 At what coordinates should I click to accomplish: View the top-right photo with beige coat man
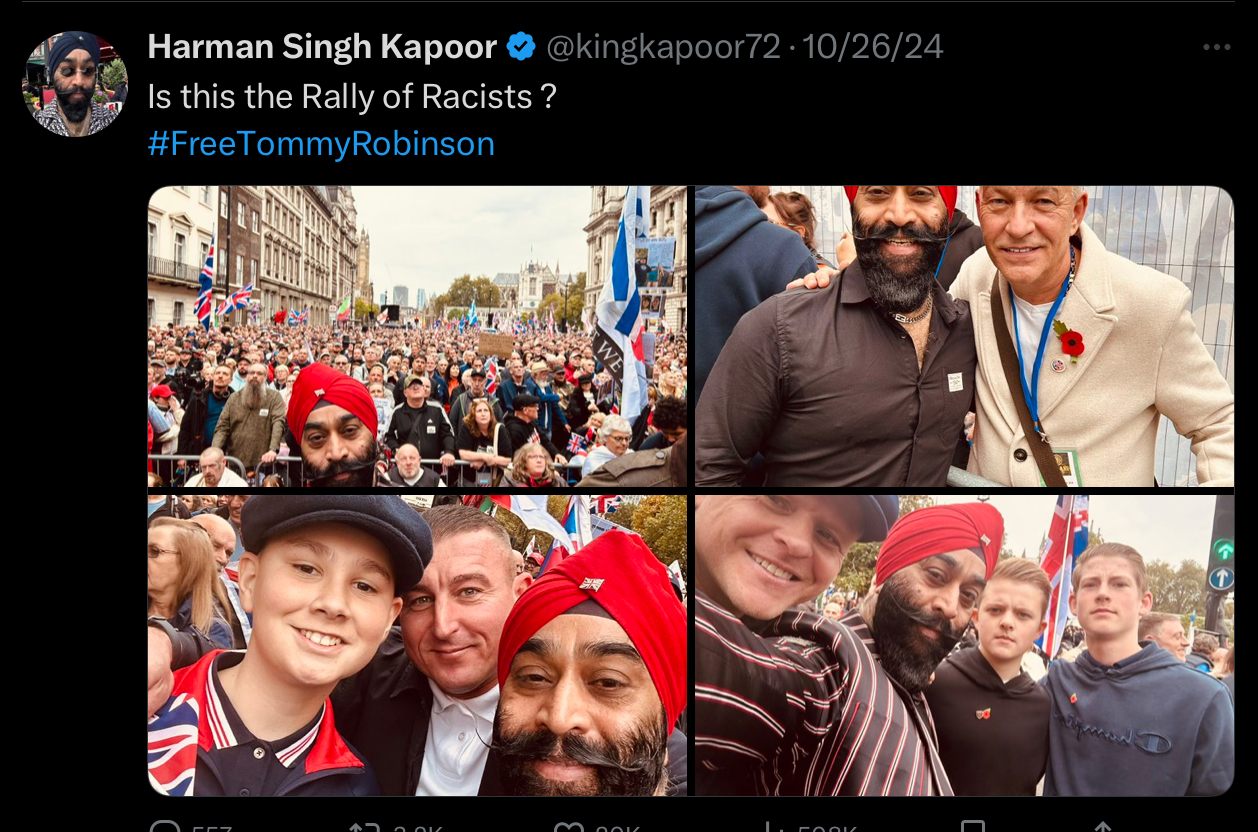coord(964,336)
